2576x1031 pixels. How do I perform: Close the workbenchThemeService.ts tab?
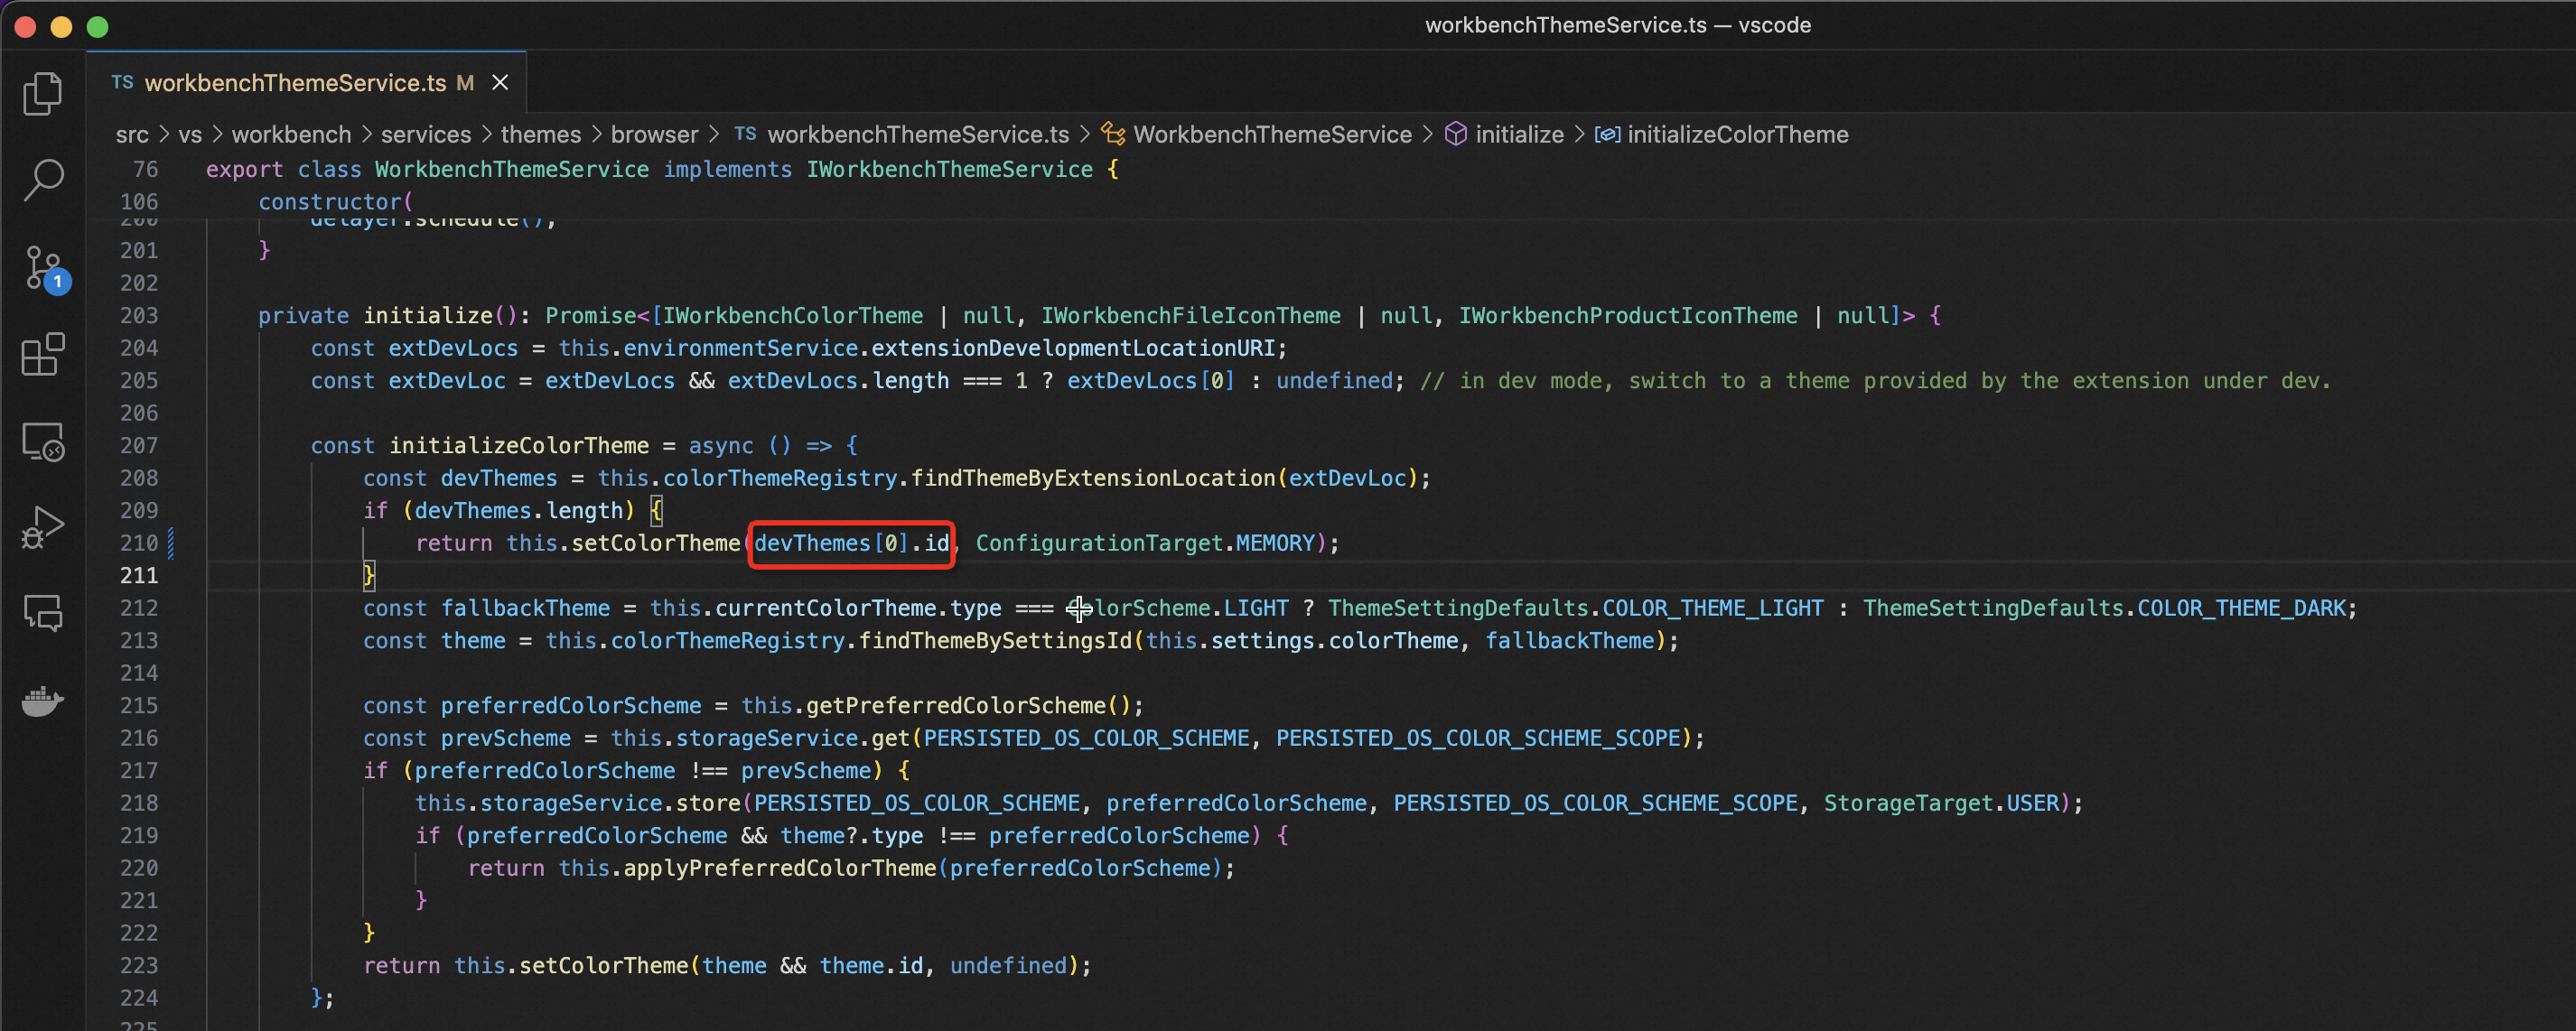coord(500,82)
